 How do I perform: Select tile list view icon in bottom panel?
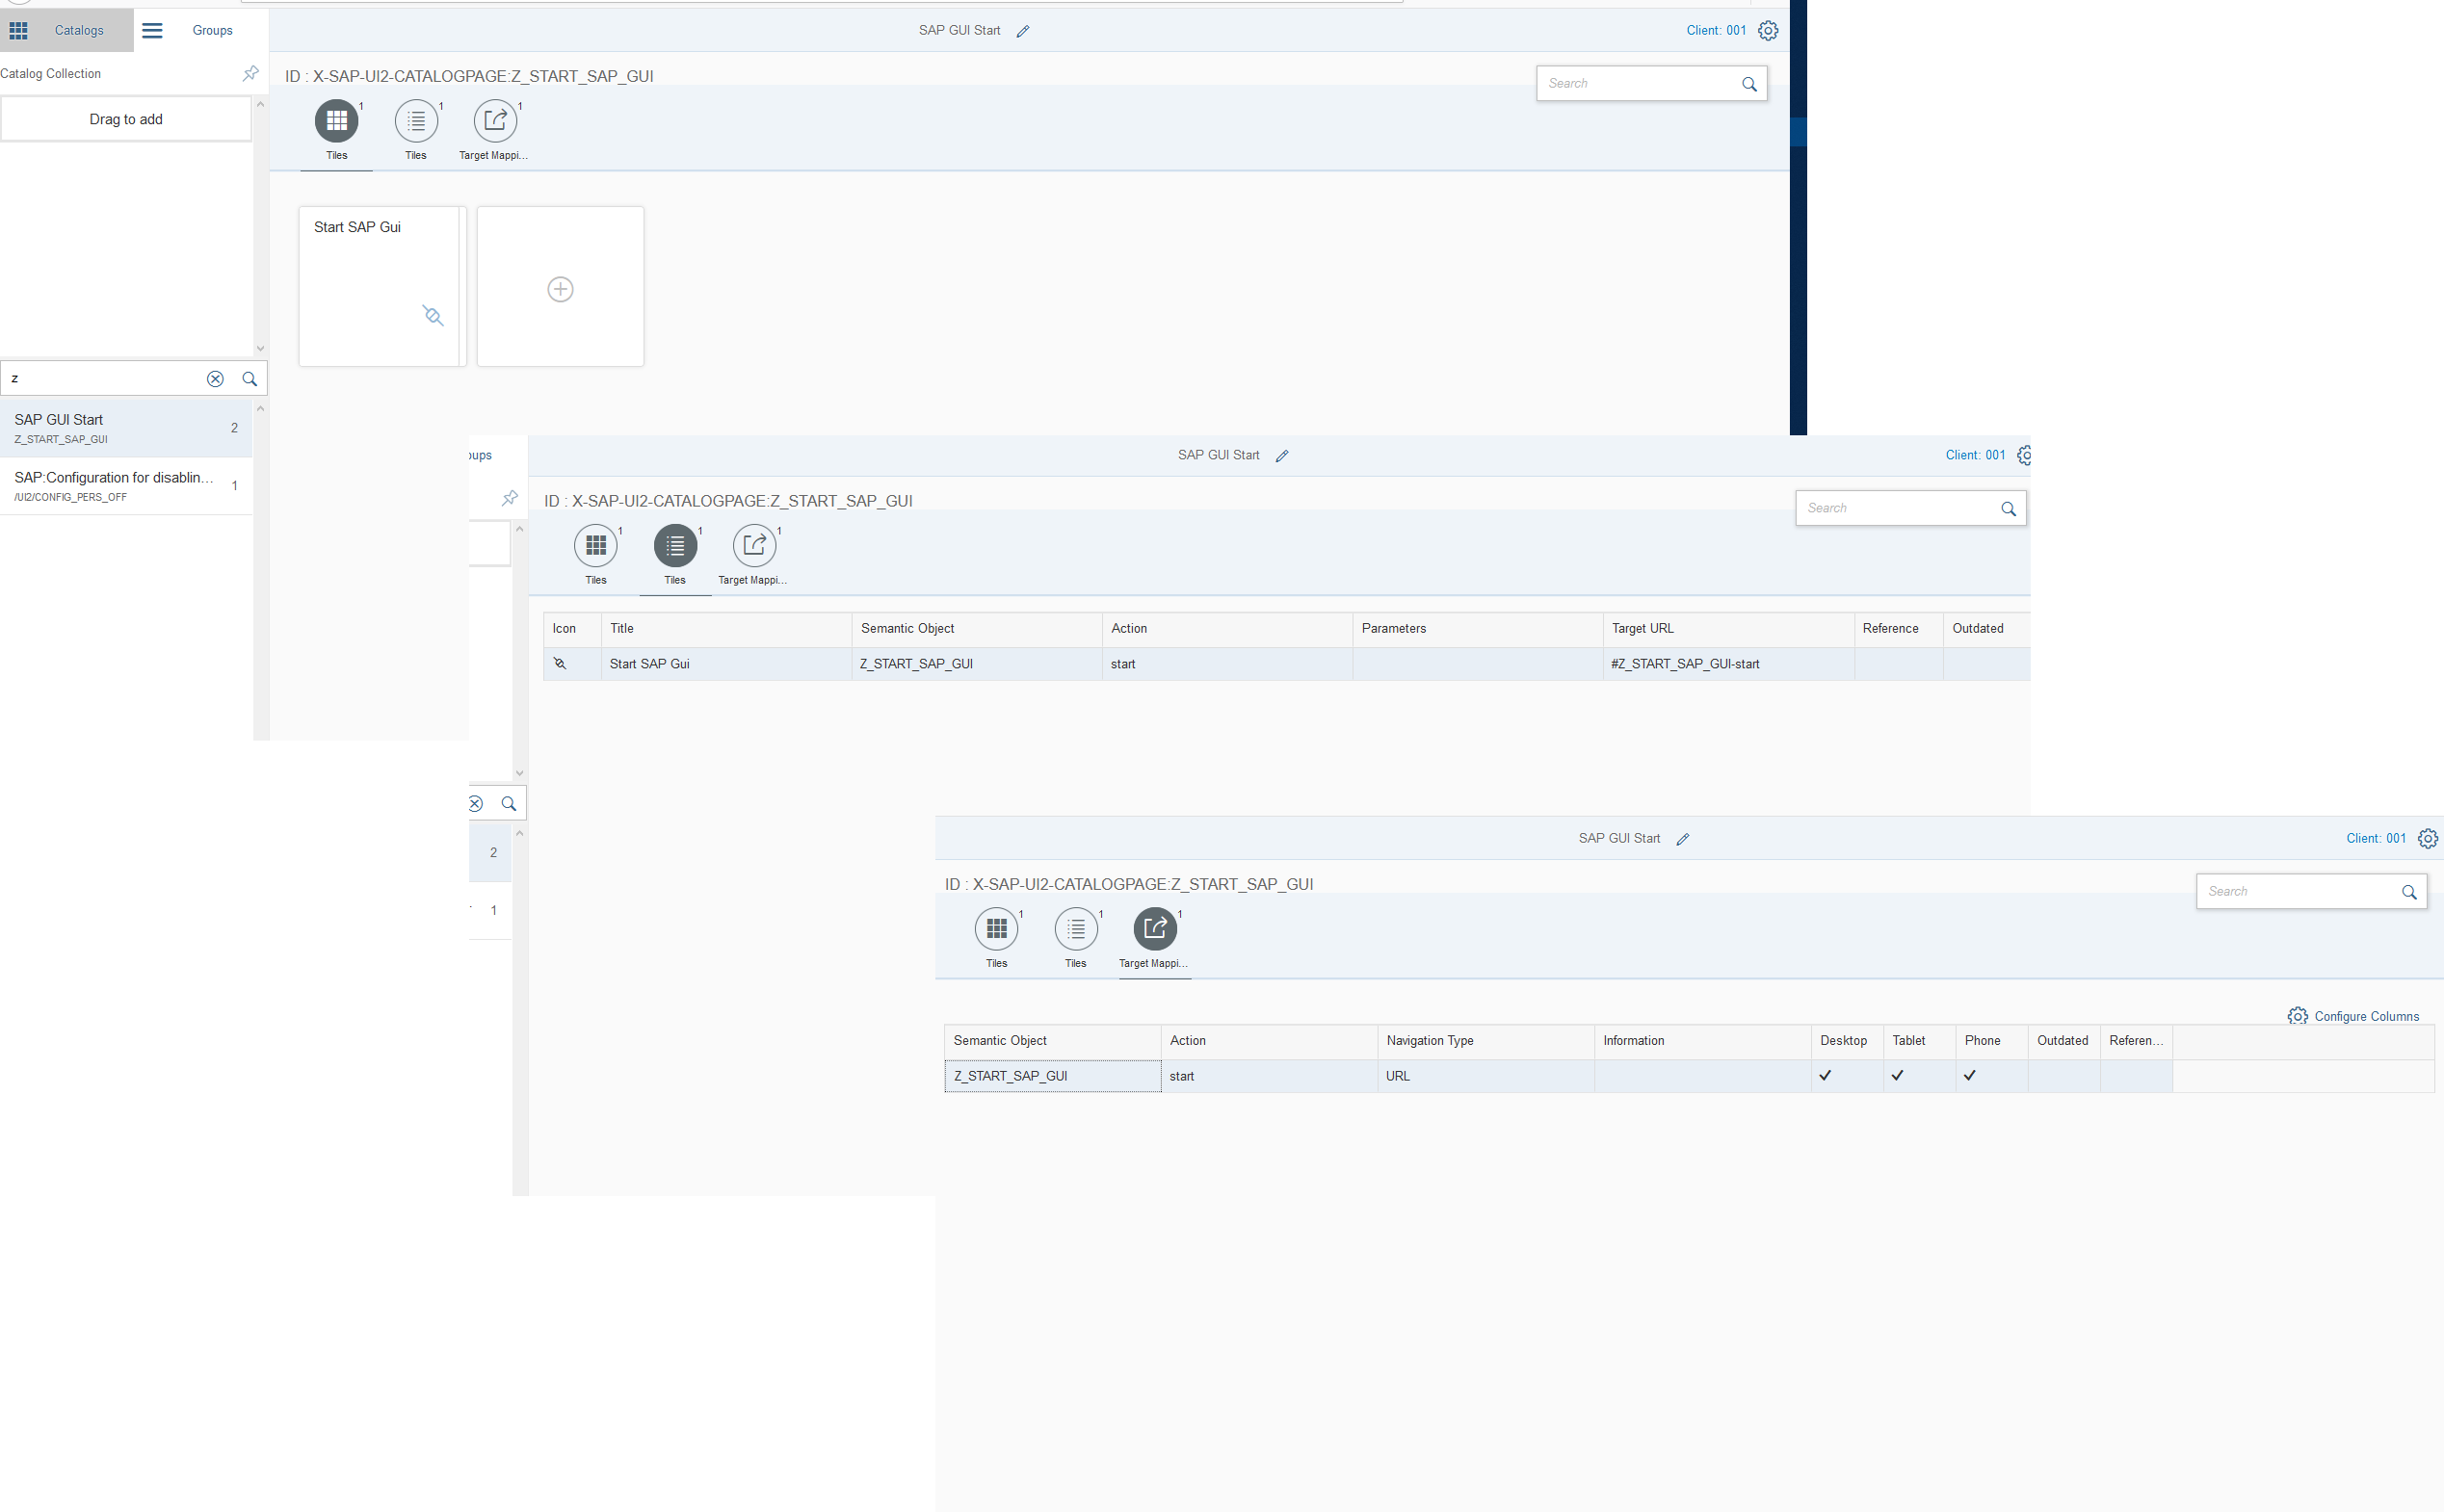pos(1076,929)
